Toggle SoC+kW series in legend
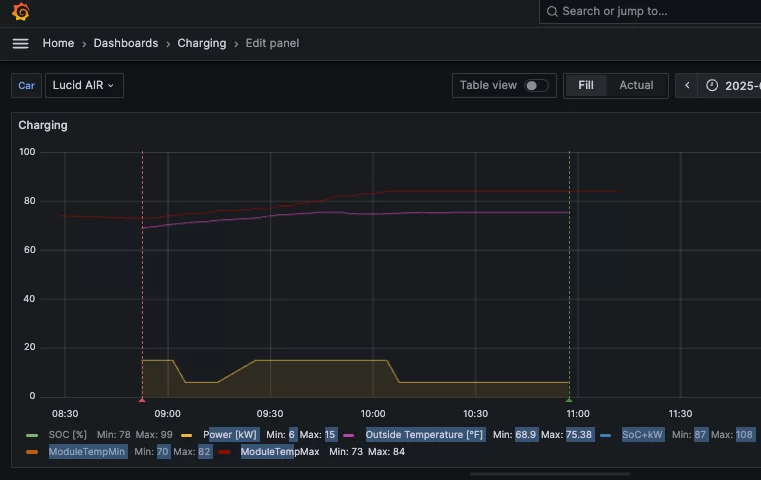 (642, 434)
